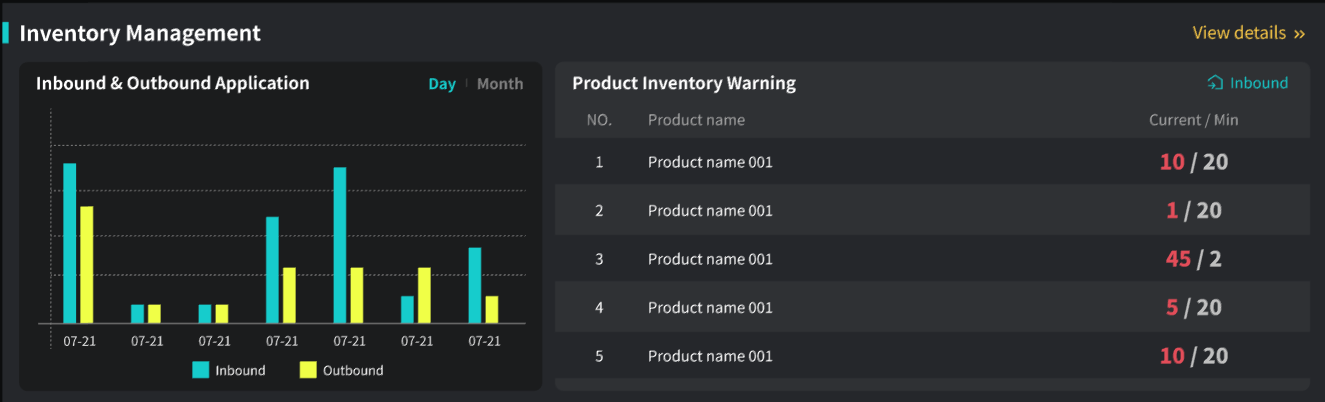1325x402 pixels.
Task: Click the Current / Min column header
Action: point(1193,120)
